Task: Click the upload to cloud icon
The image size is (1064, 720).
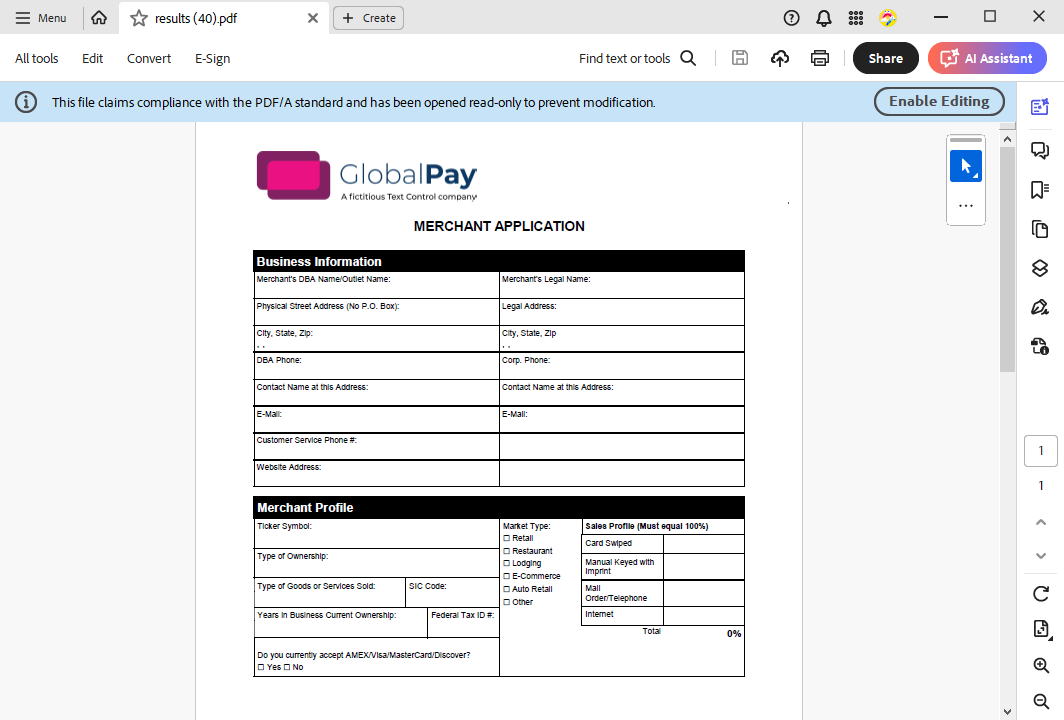Action: [x=780, y=58]
